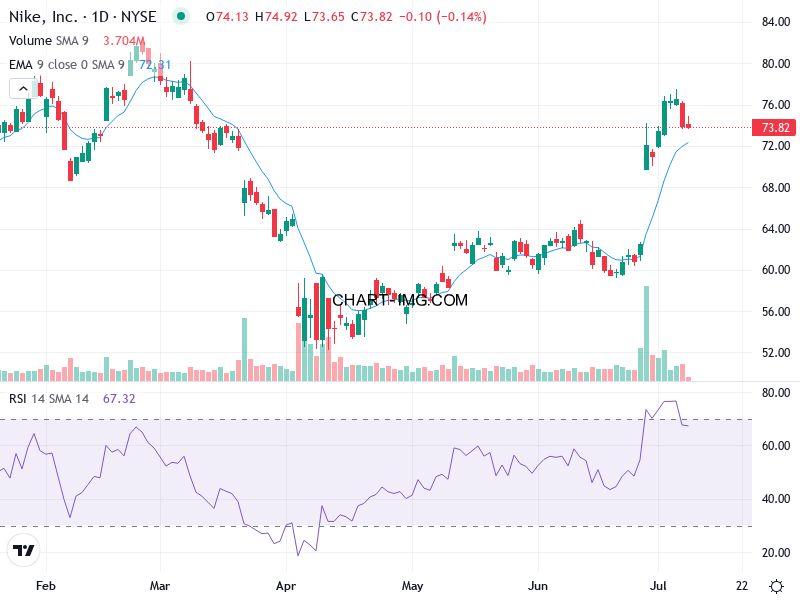Click the 64.00 price scale label
This screenshot has height=600, width=800.
pyautogui.click(x=776, y=229)
